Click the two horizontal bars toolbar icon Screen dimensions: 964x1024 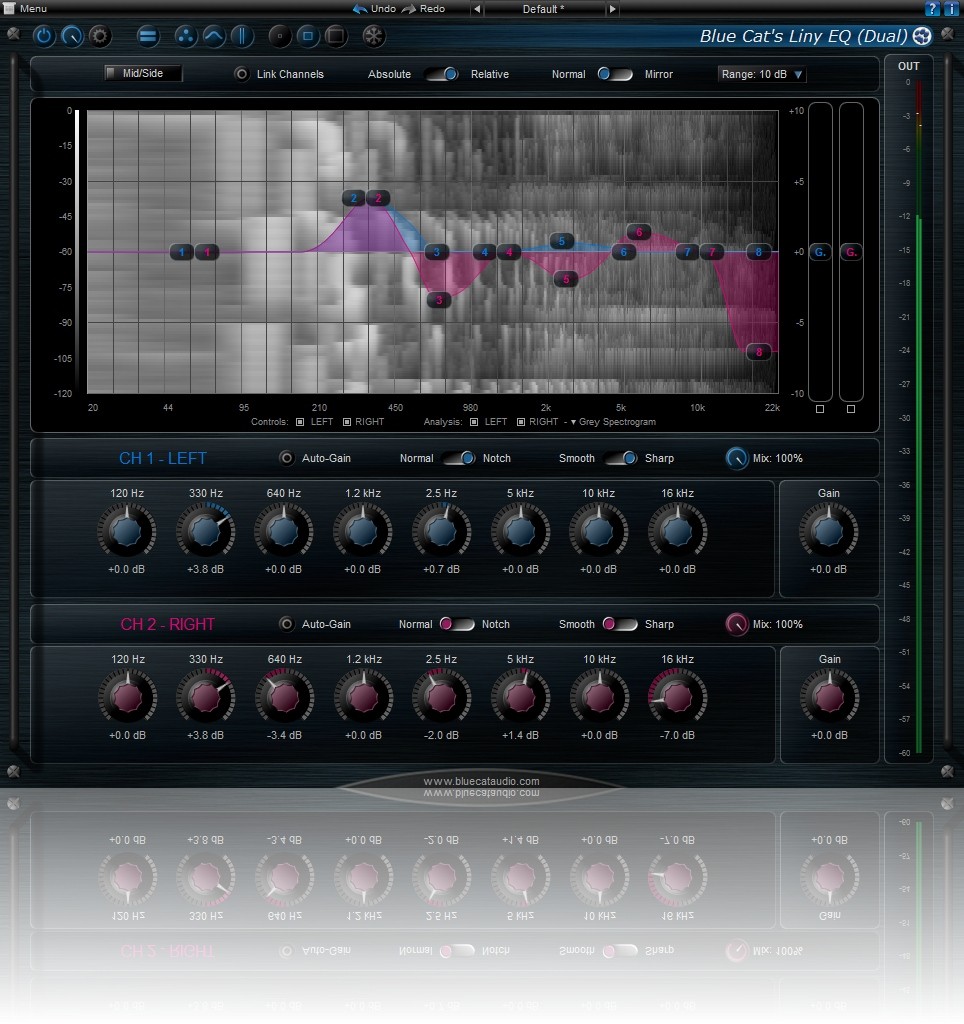click(148, 36)
